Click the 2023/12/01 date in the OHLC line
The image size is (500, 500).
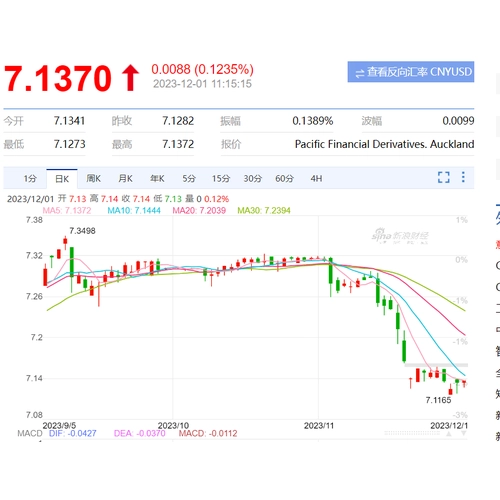30,199
